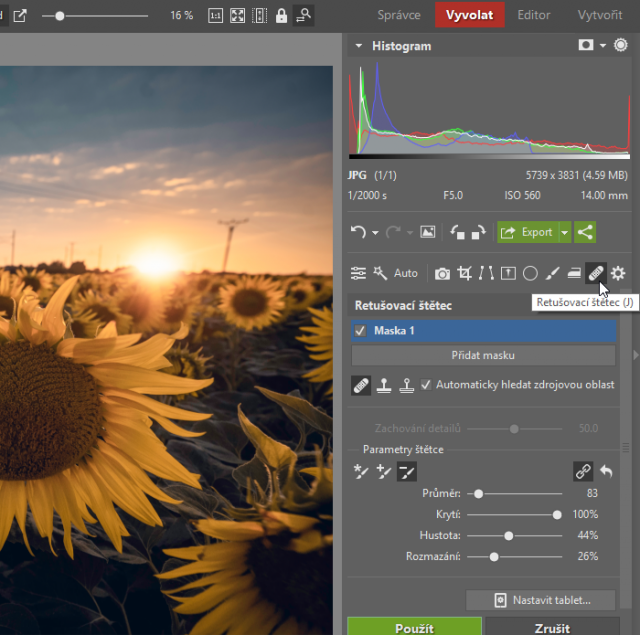Screen dimensions: 640x635
Task: Select the add-to-mask brush mode
Action: point(384,472)
